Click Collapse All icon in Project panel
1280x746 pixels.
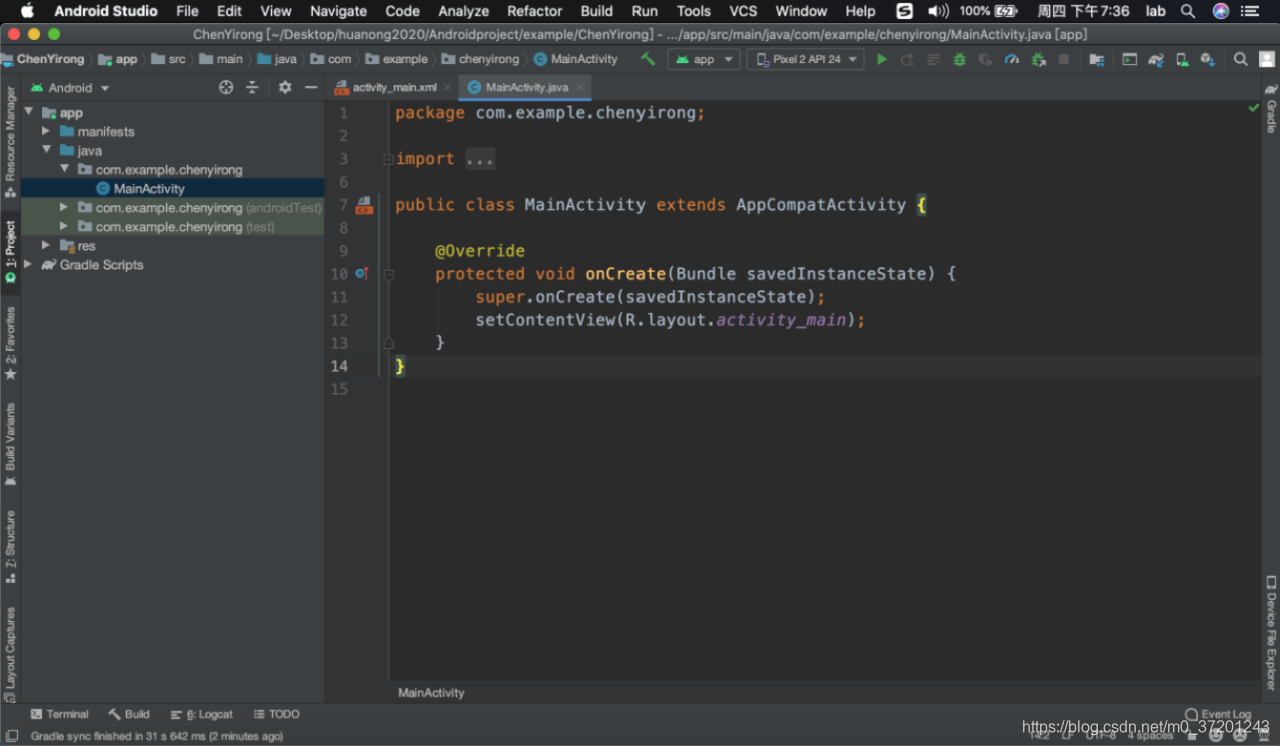(252, 87)
